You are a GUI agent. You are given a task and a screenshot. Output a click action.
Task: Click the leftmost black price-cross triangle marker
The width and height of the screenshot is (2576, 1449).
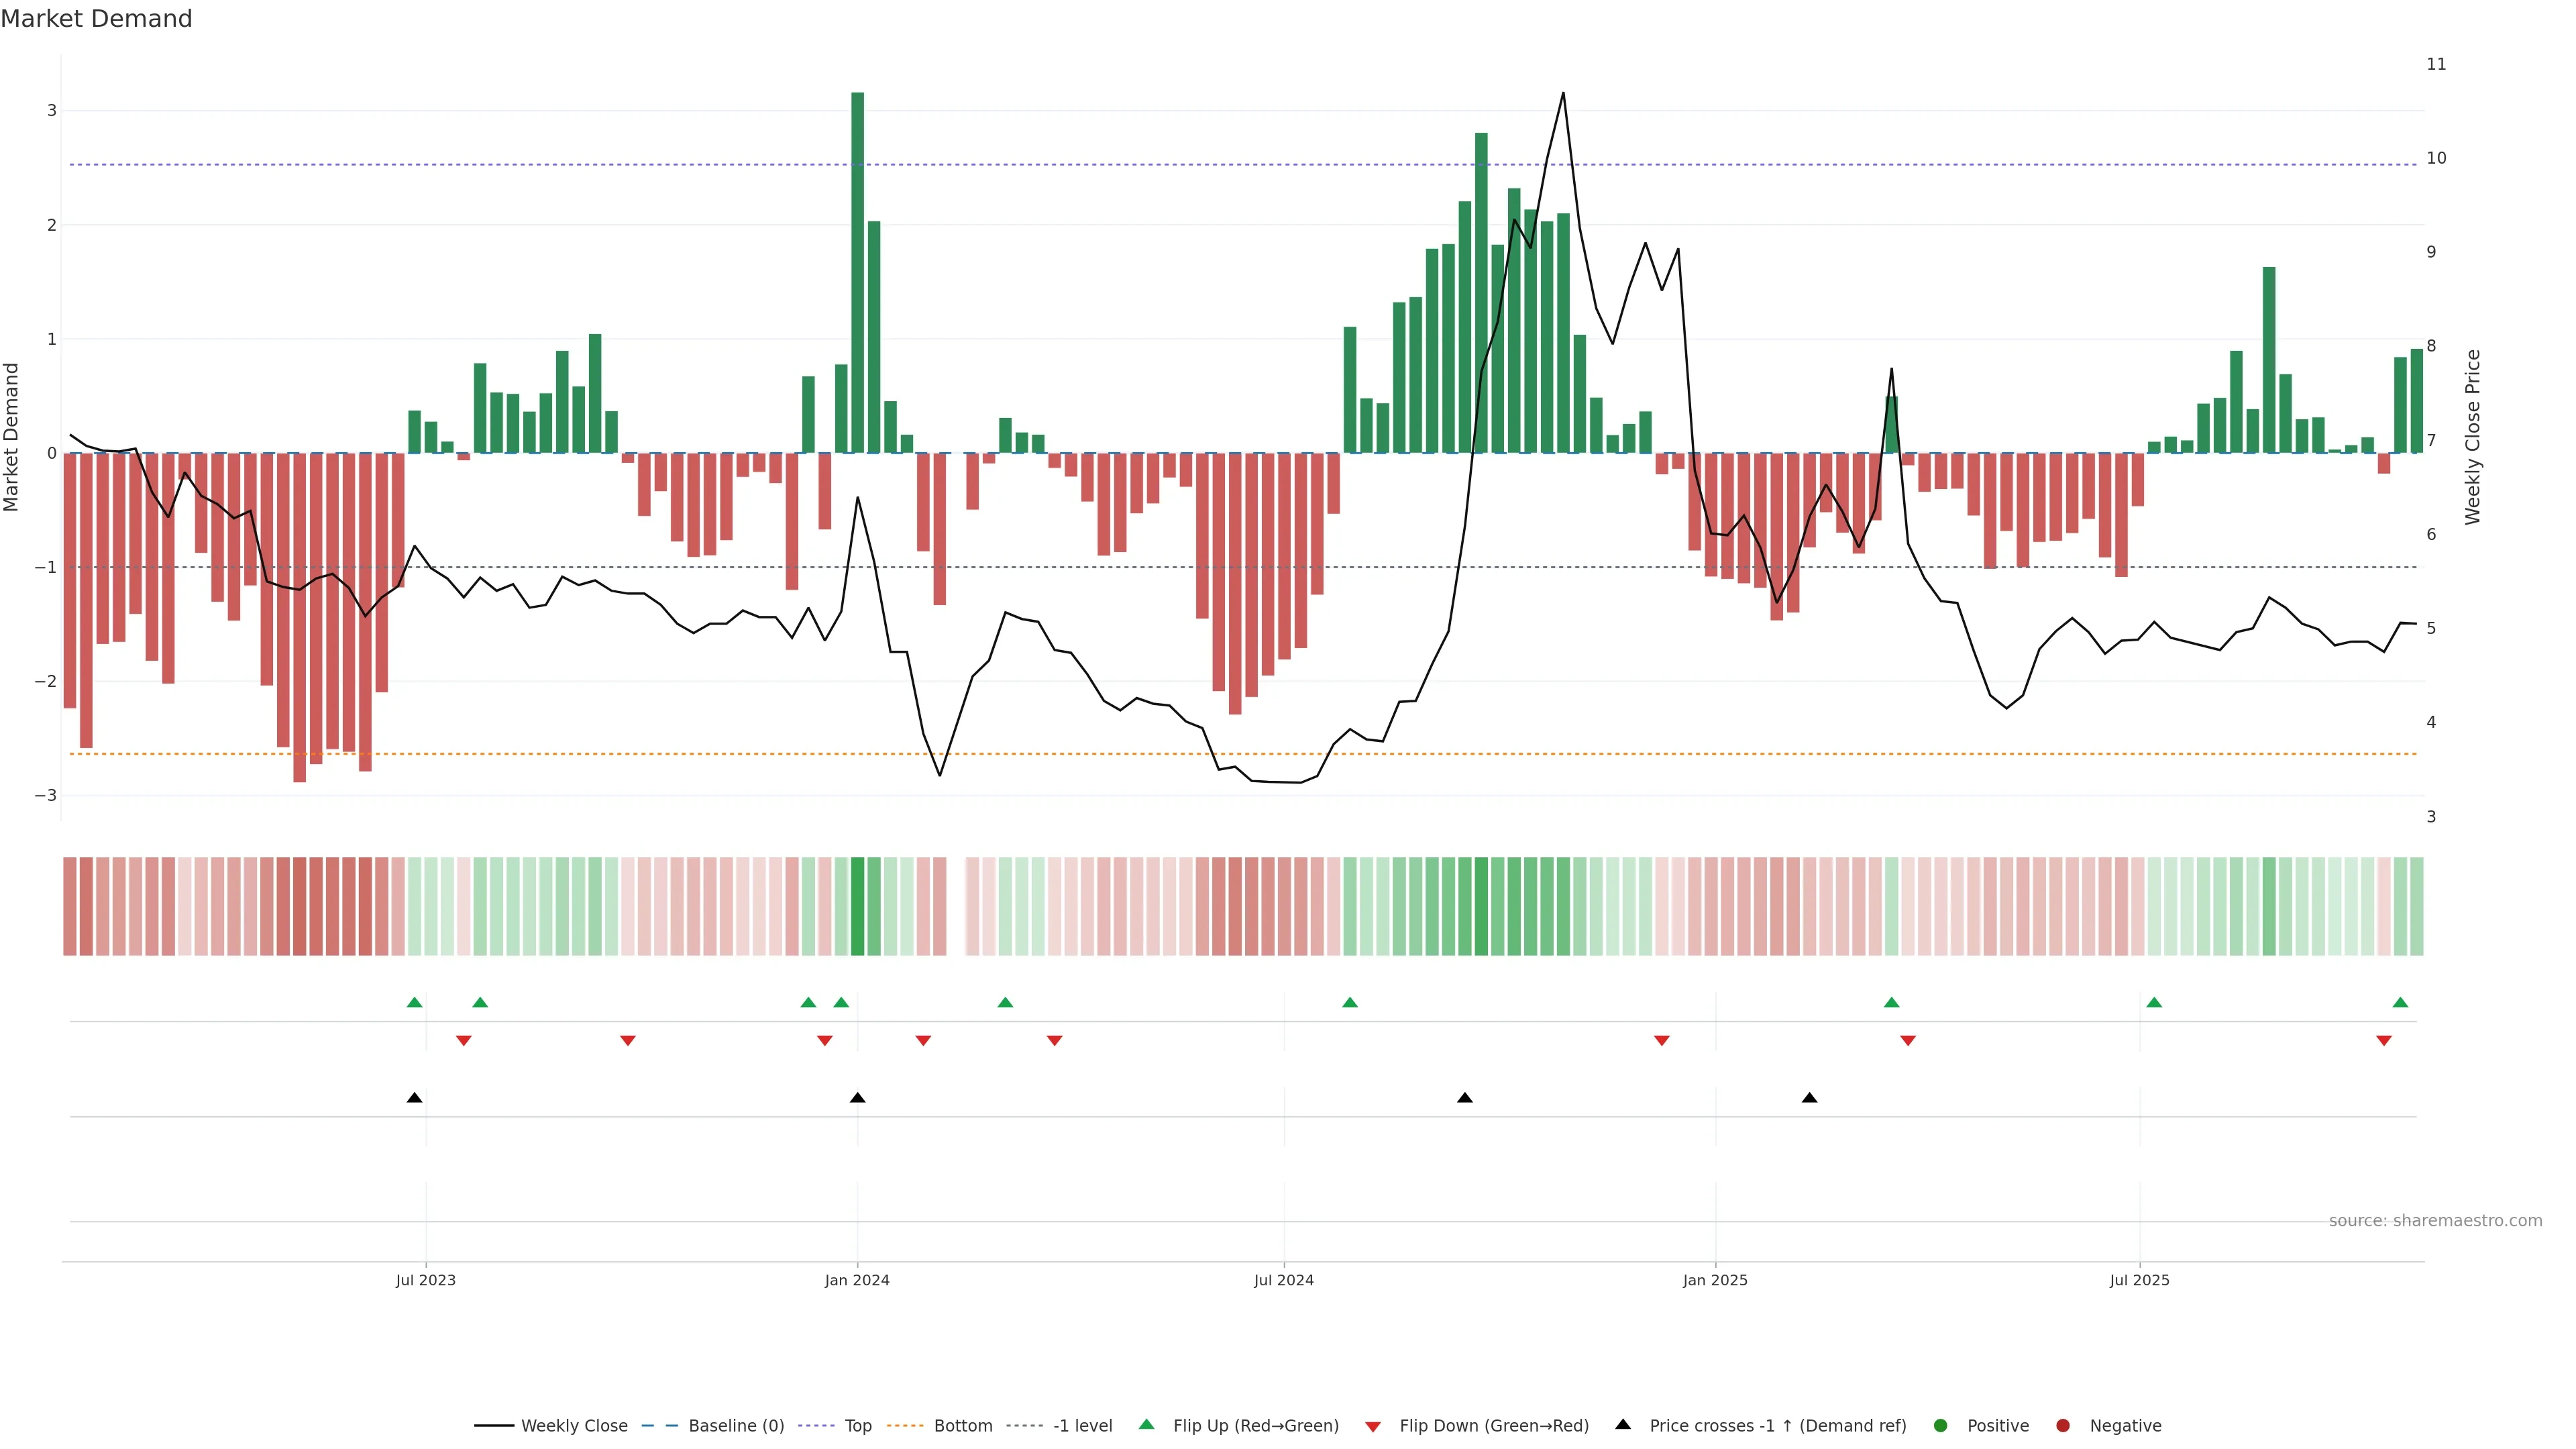[x=415, y=1098]
